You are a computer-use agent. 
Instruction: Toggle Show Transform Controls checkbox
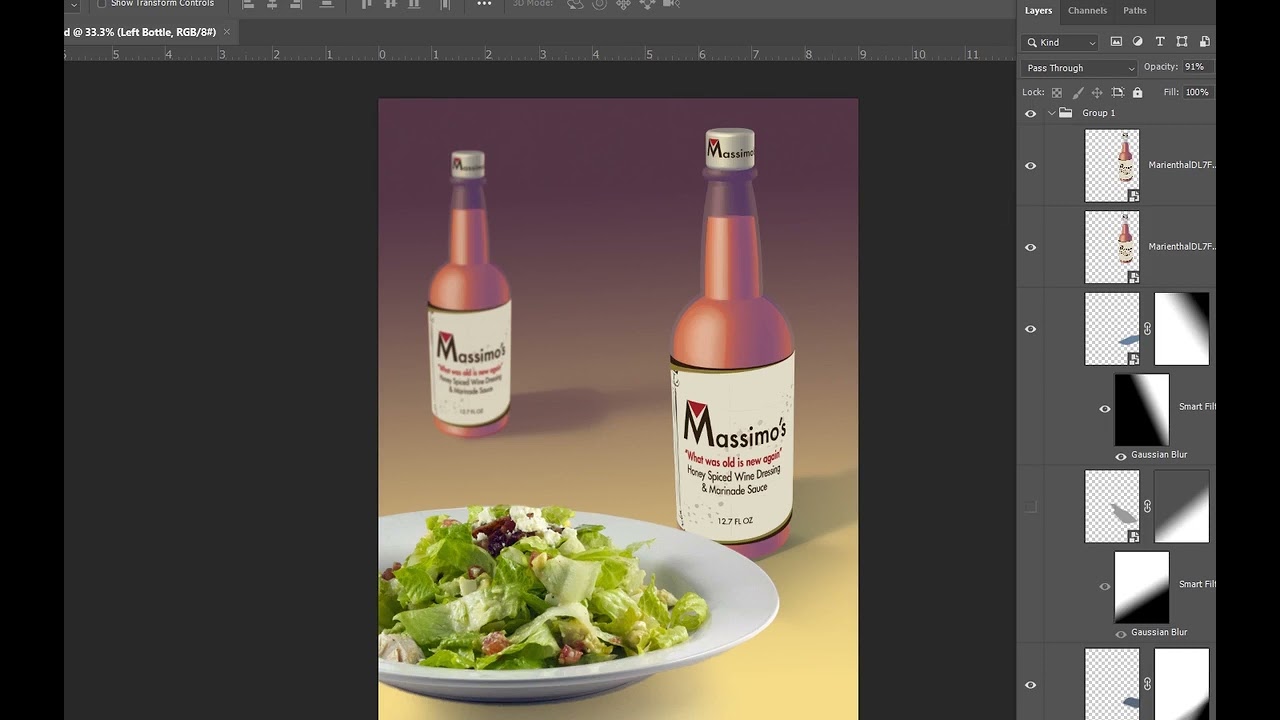pos(101,3)
